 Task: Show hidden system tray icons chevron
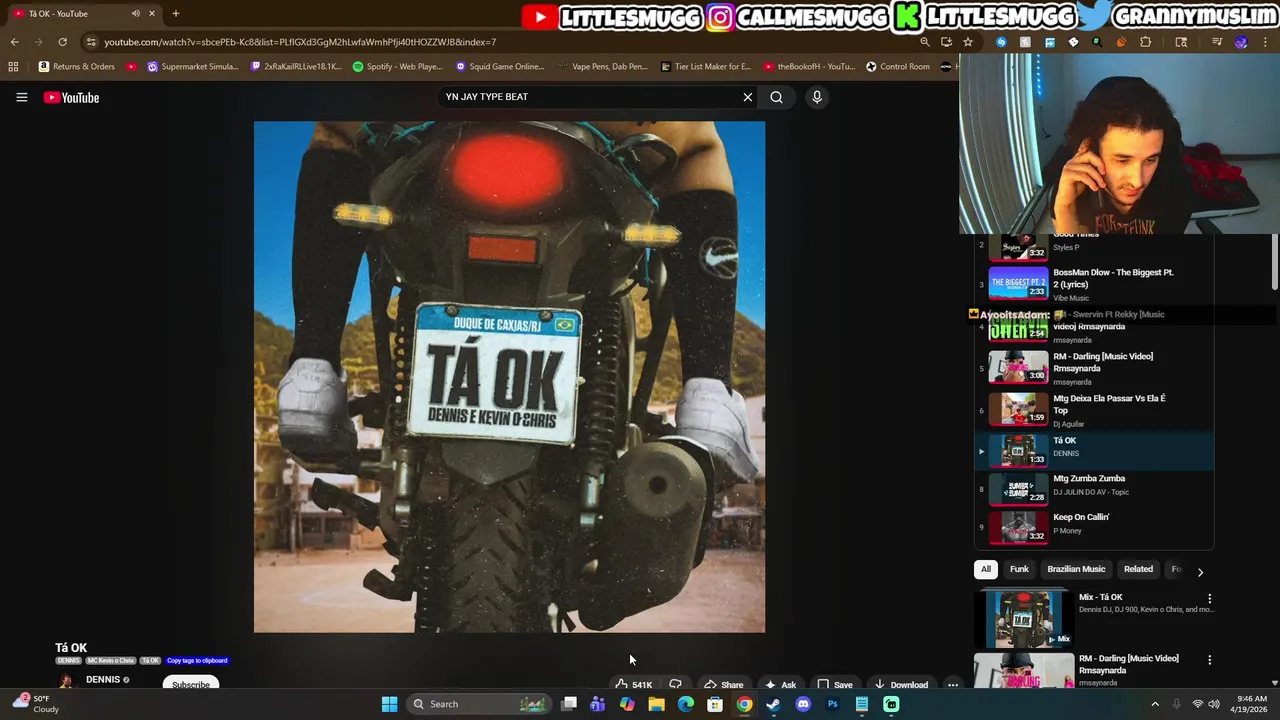(1155, 704)
